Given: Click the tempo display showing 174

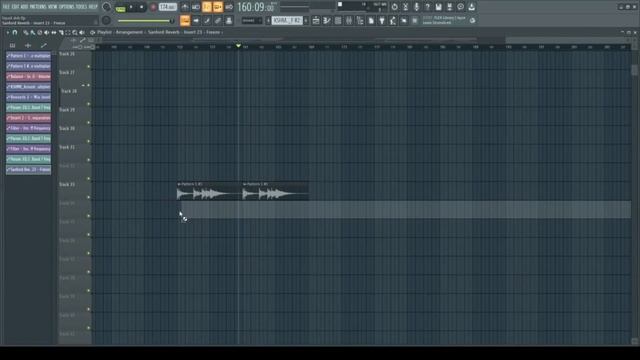Looking at the screenshot, I should coord(167,7).
